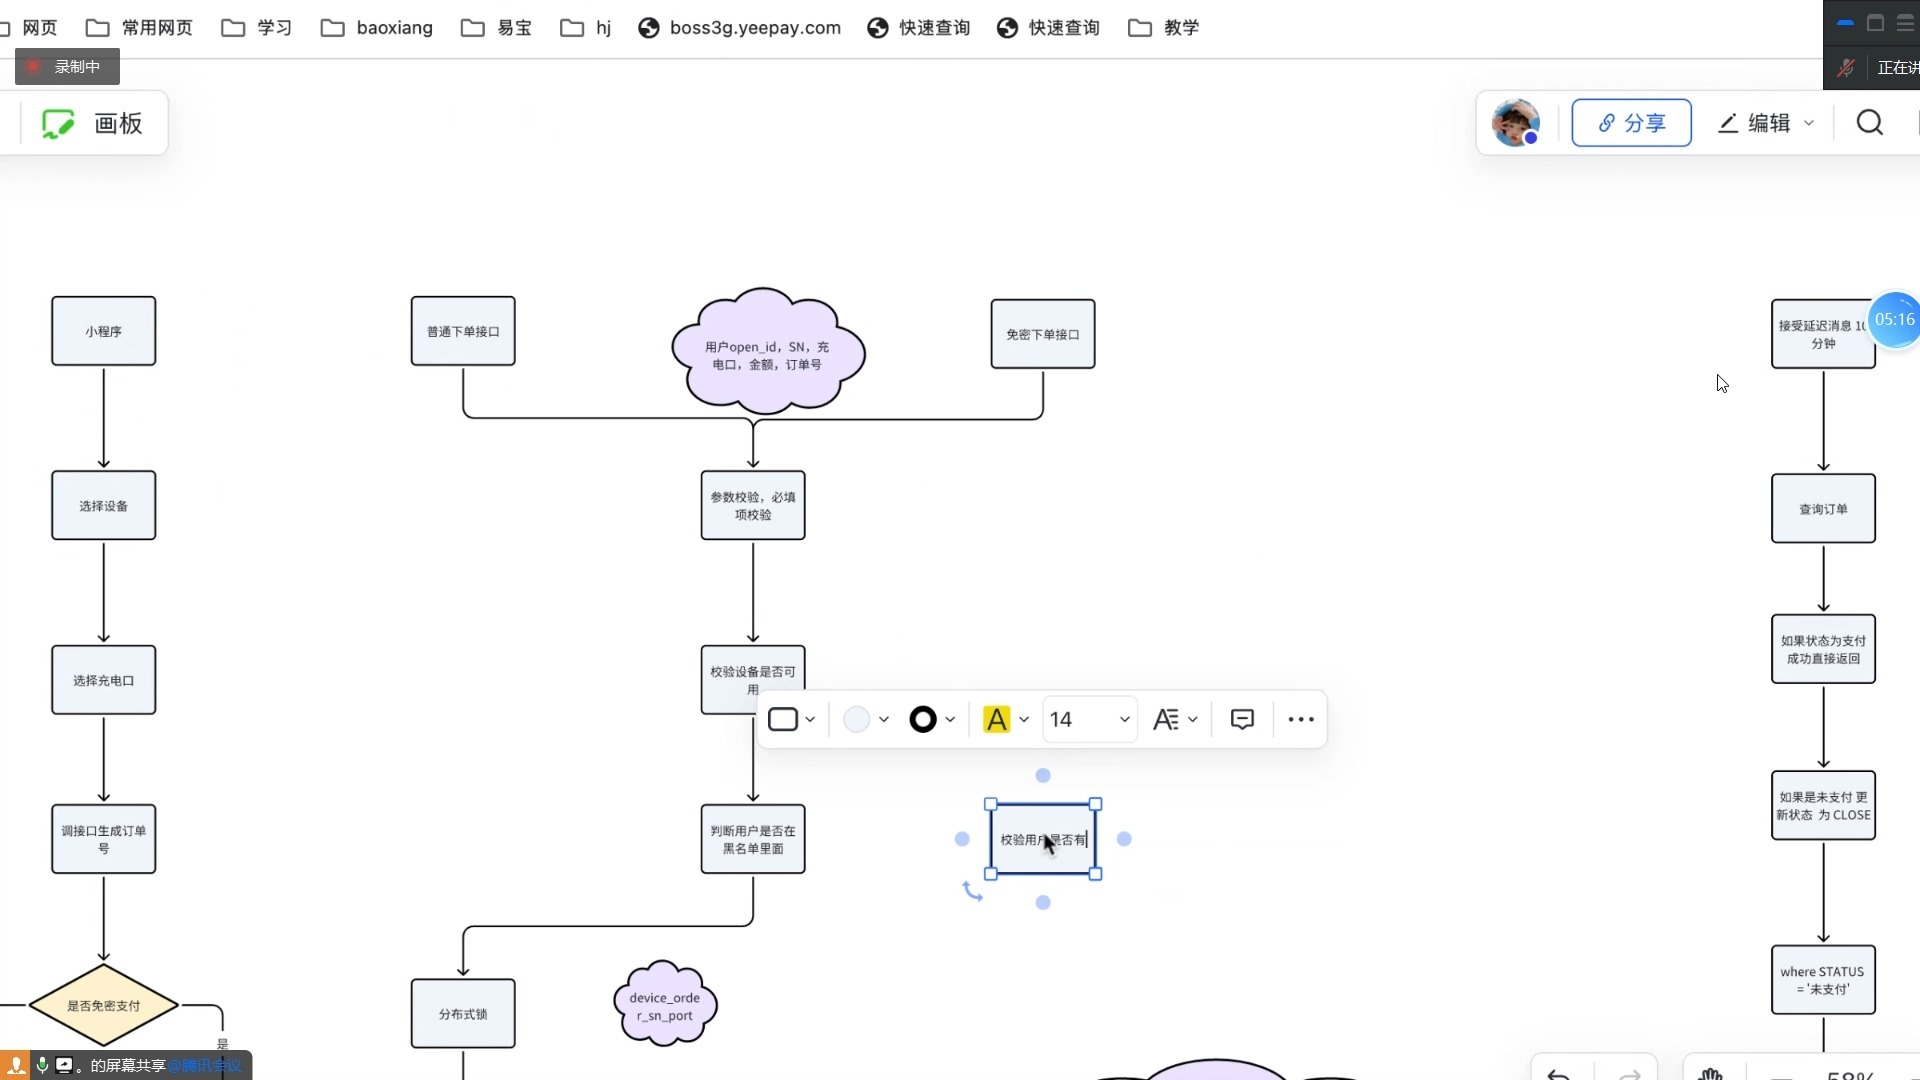Expand the font size 14 dropdown
This screenshot has height=1080, width=1920.
(1124, 719)
